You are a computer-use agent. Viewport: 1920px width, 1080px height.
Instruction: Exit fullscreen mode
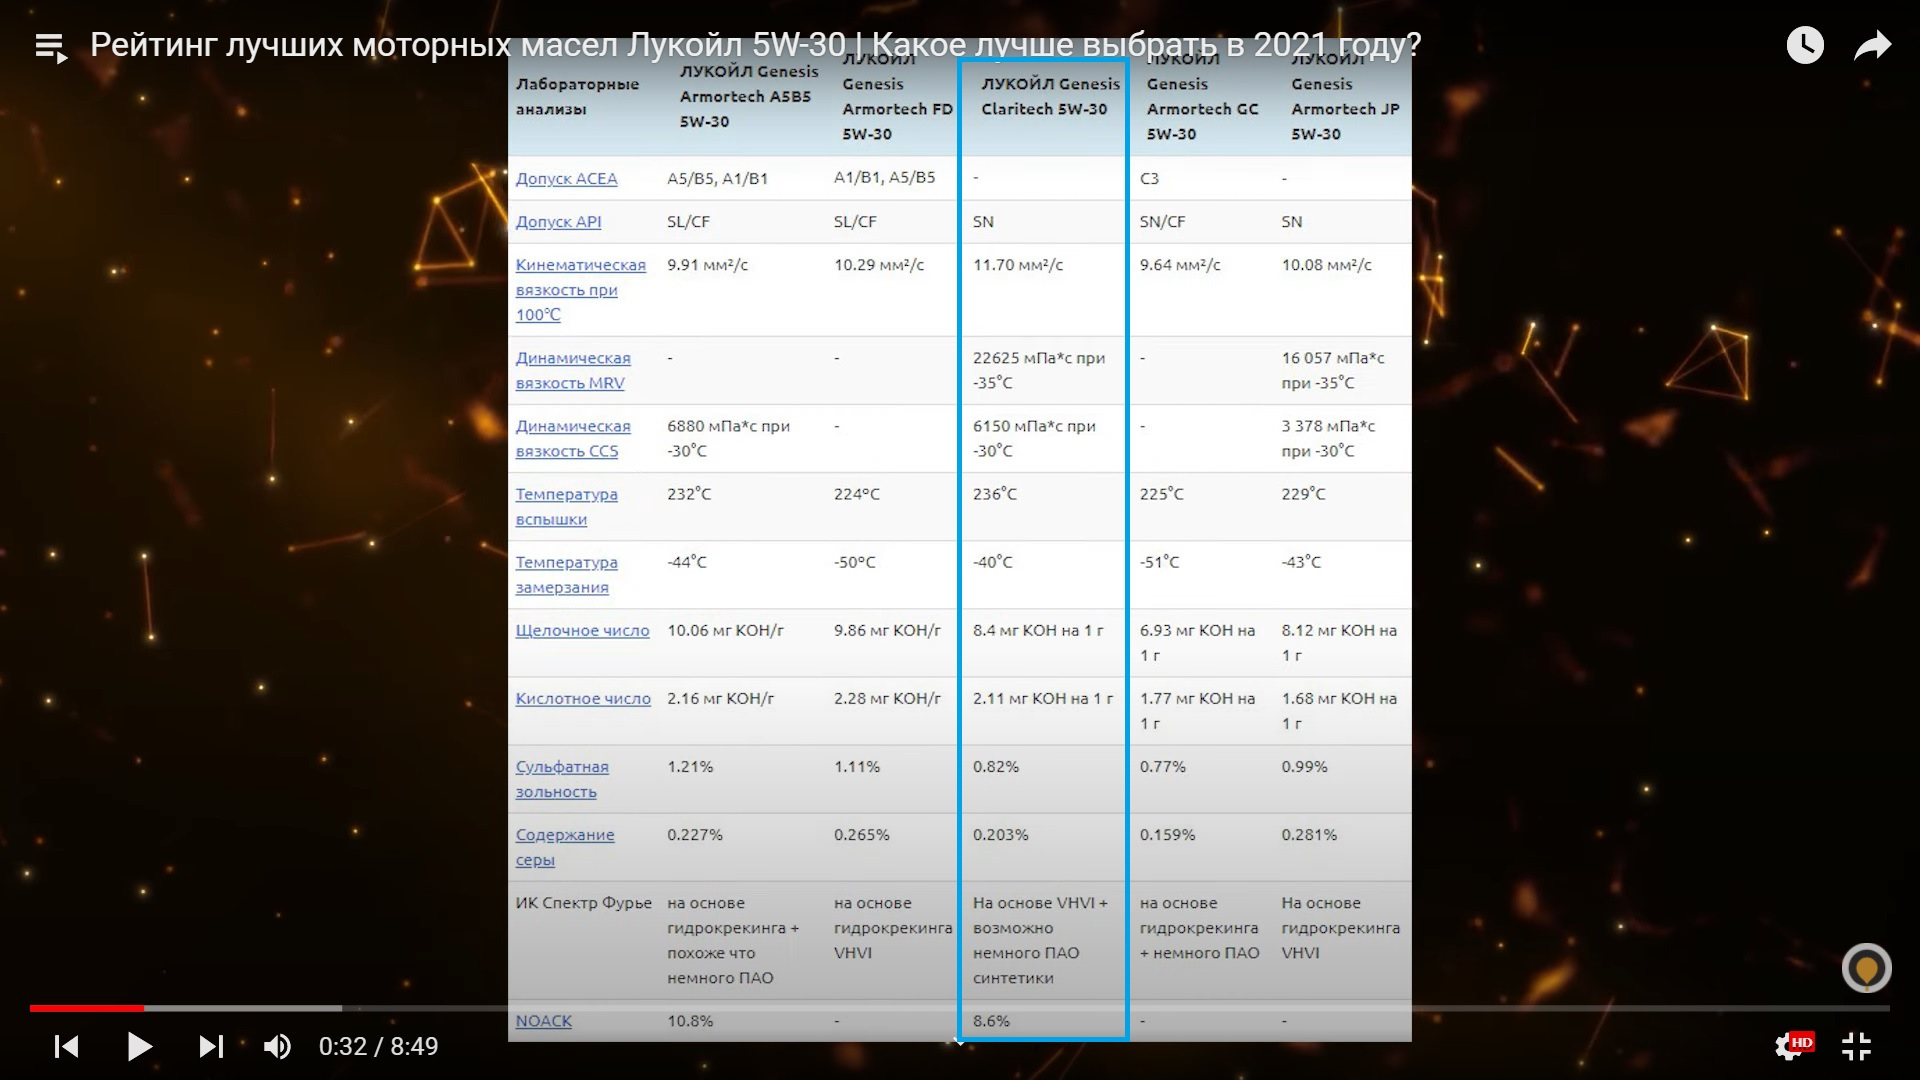pos(1857,1046)
